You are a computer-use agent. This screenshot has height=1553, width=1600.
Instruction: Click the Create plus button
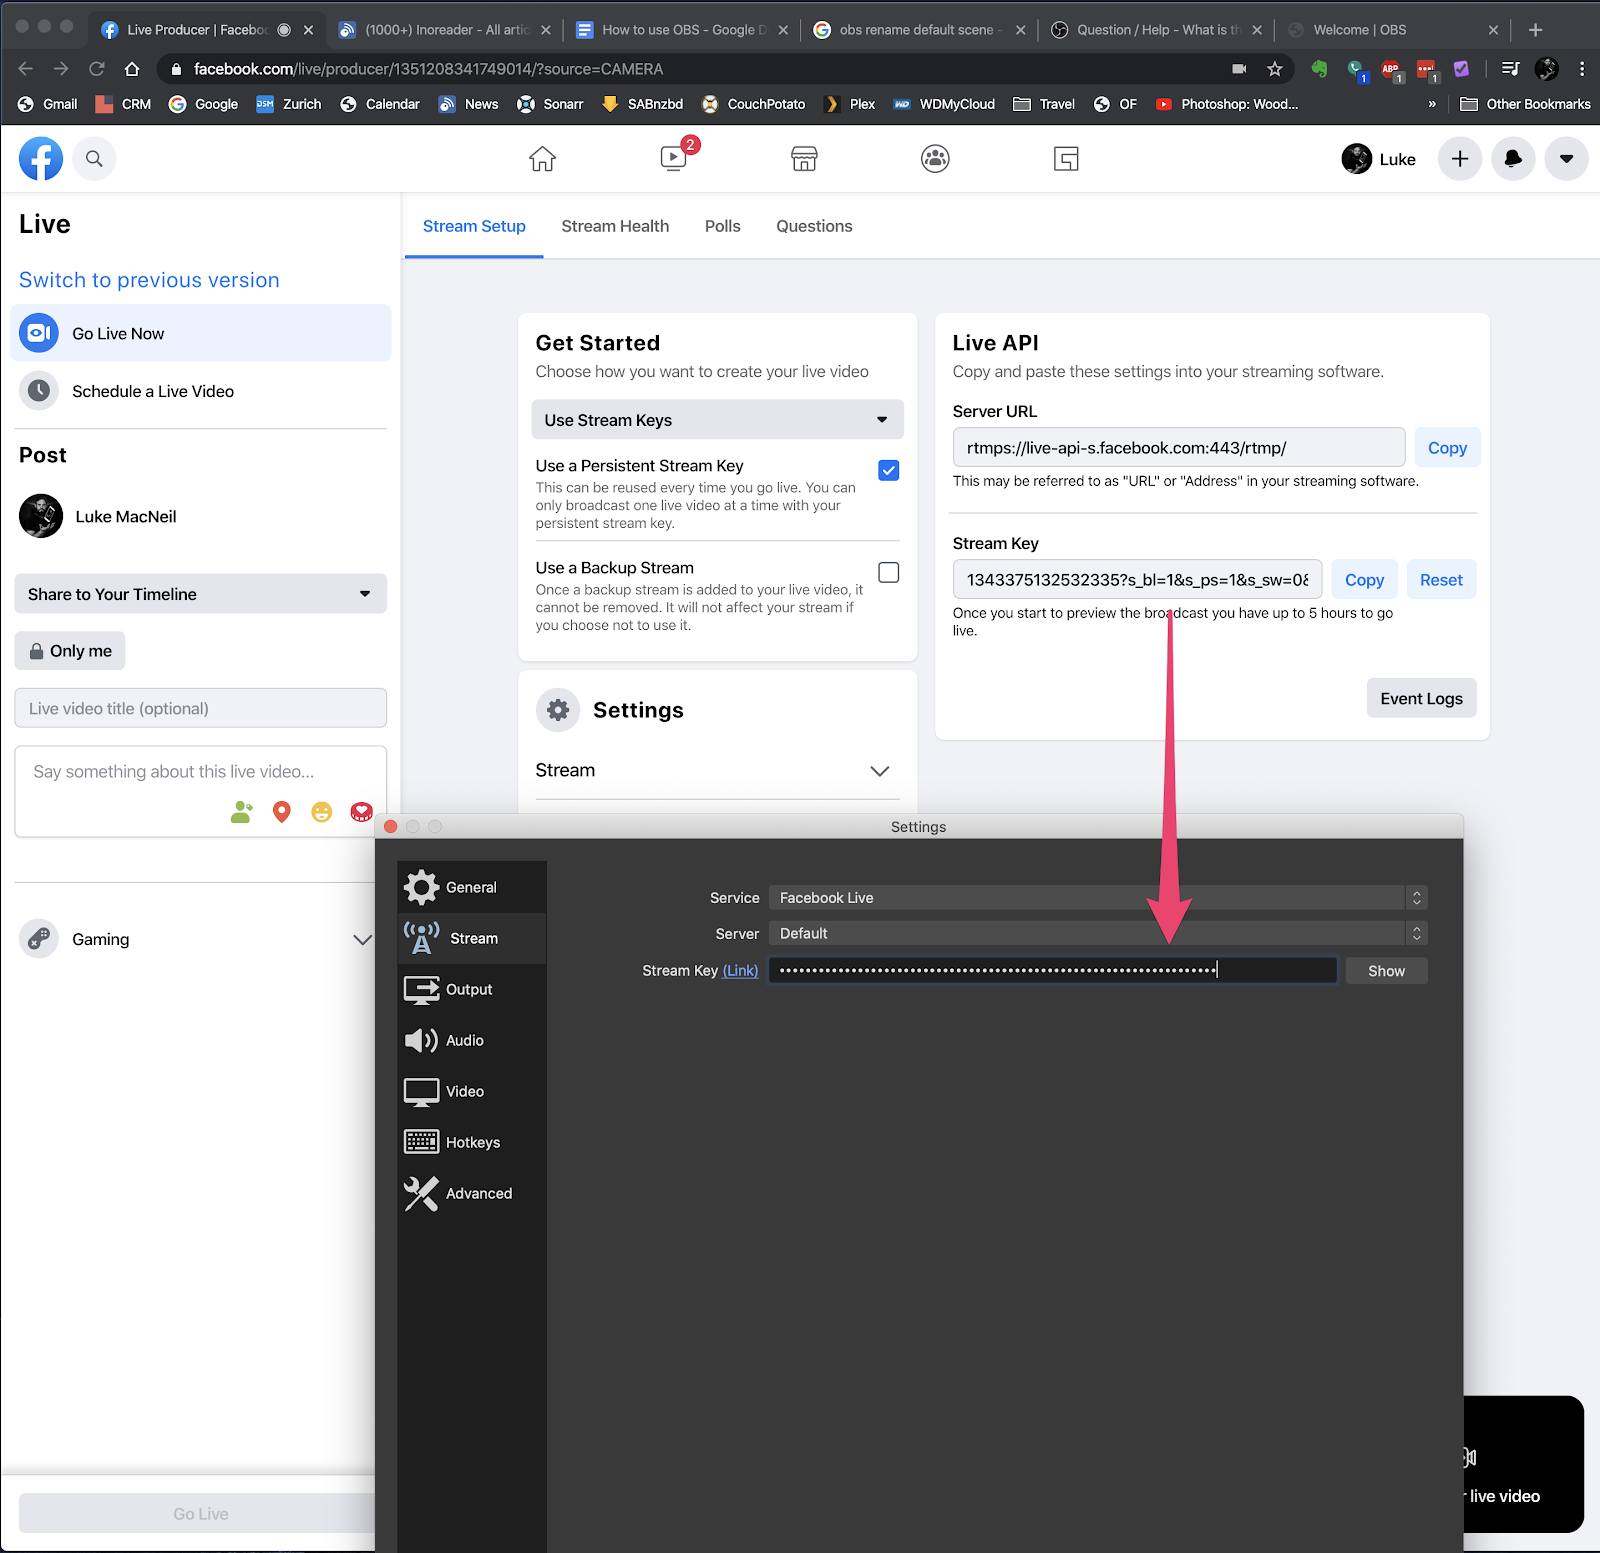1460,159
